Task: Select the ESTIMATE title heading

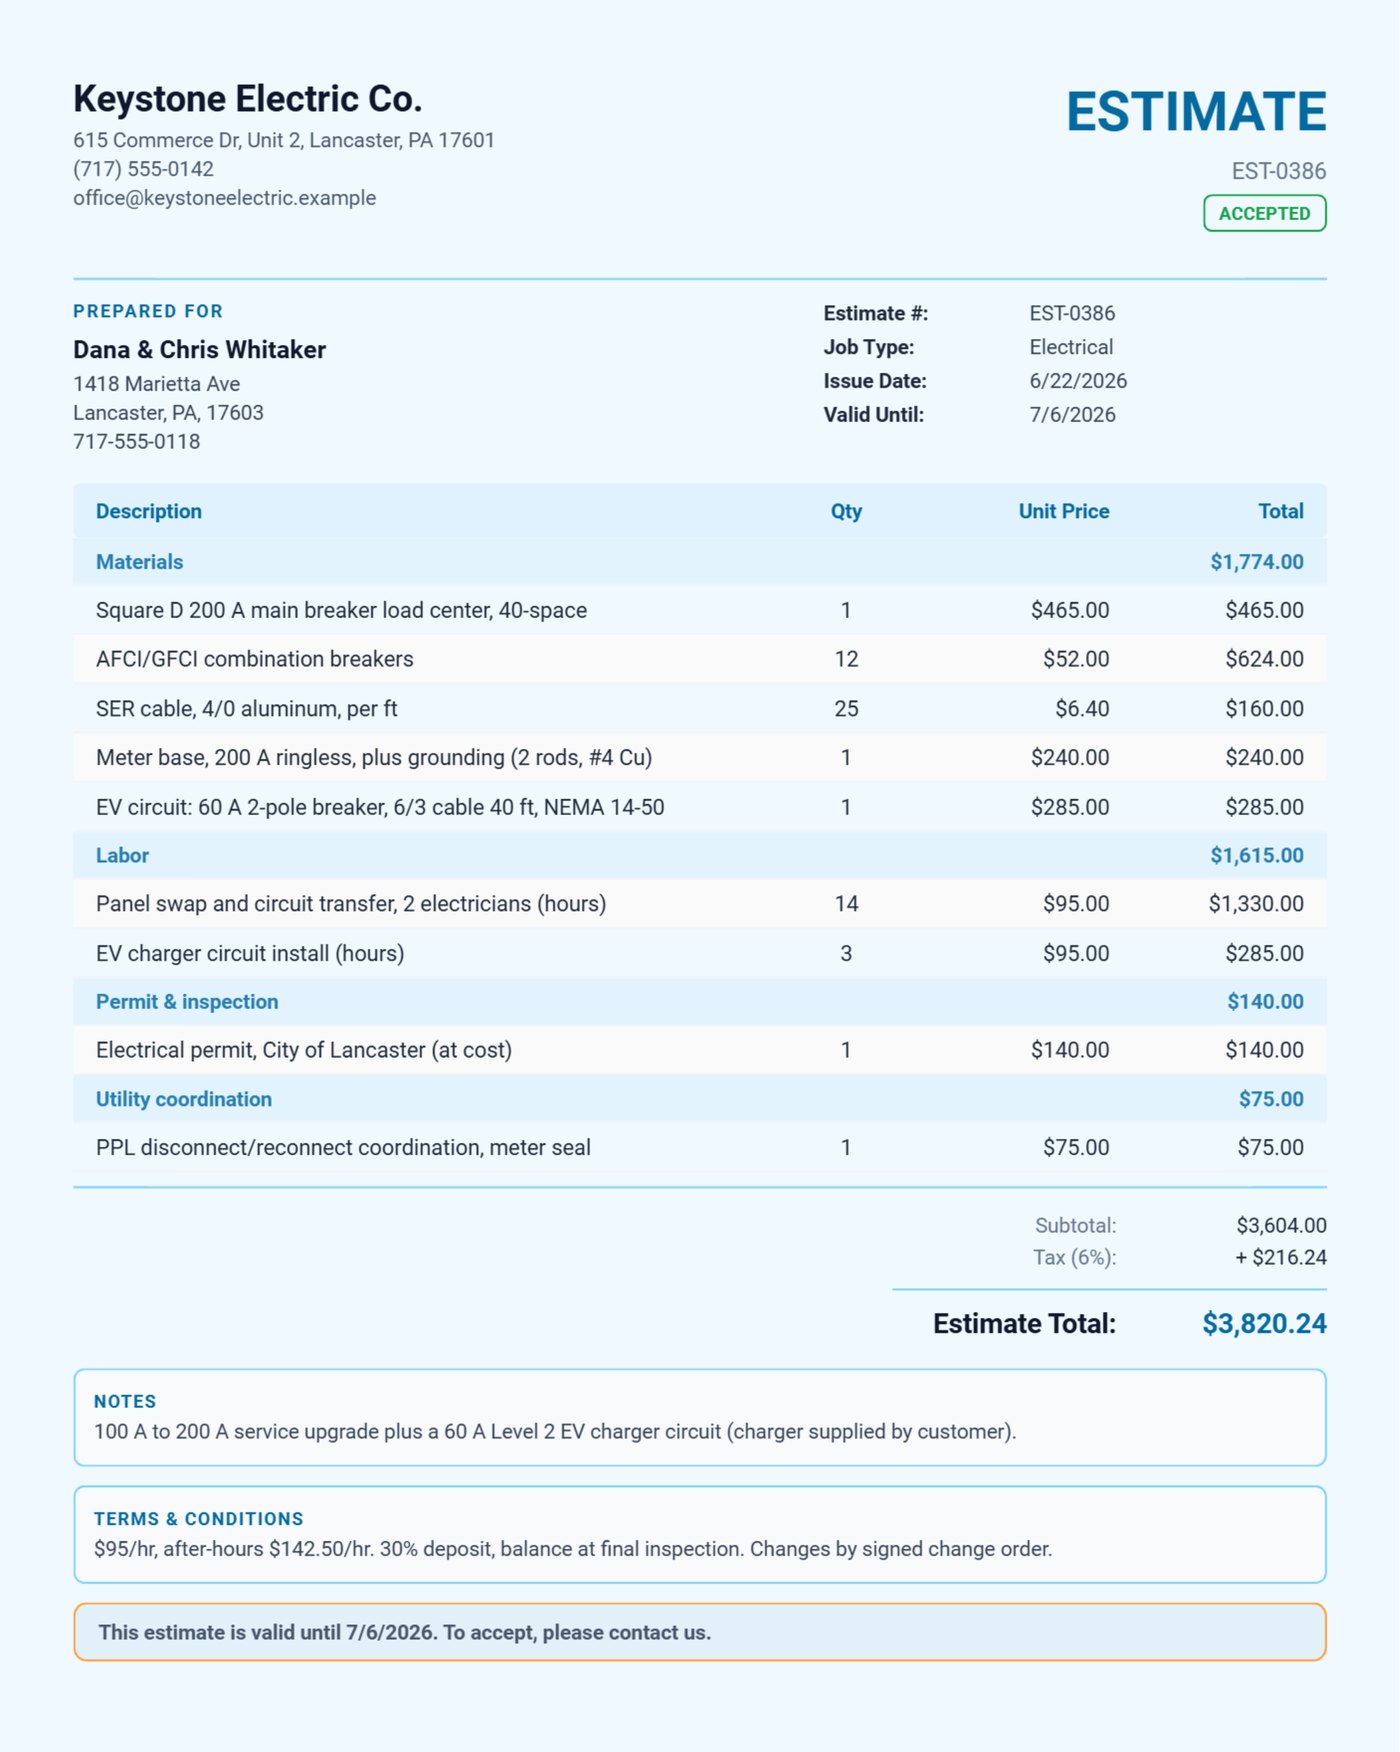Action: point(1196,111)
